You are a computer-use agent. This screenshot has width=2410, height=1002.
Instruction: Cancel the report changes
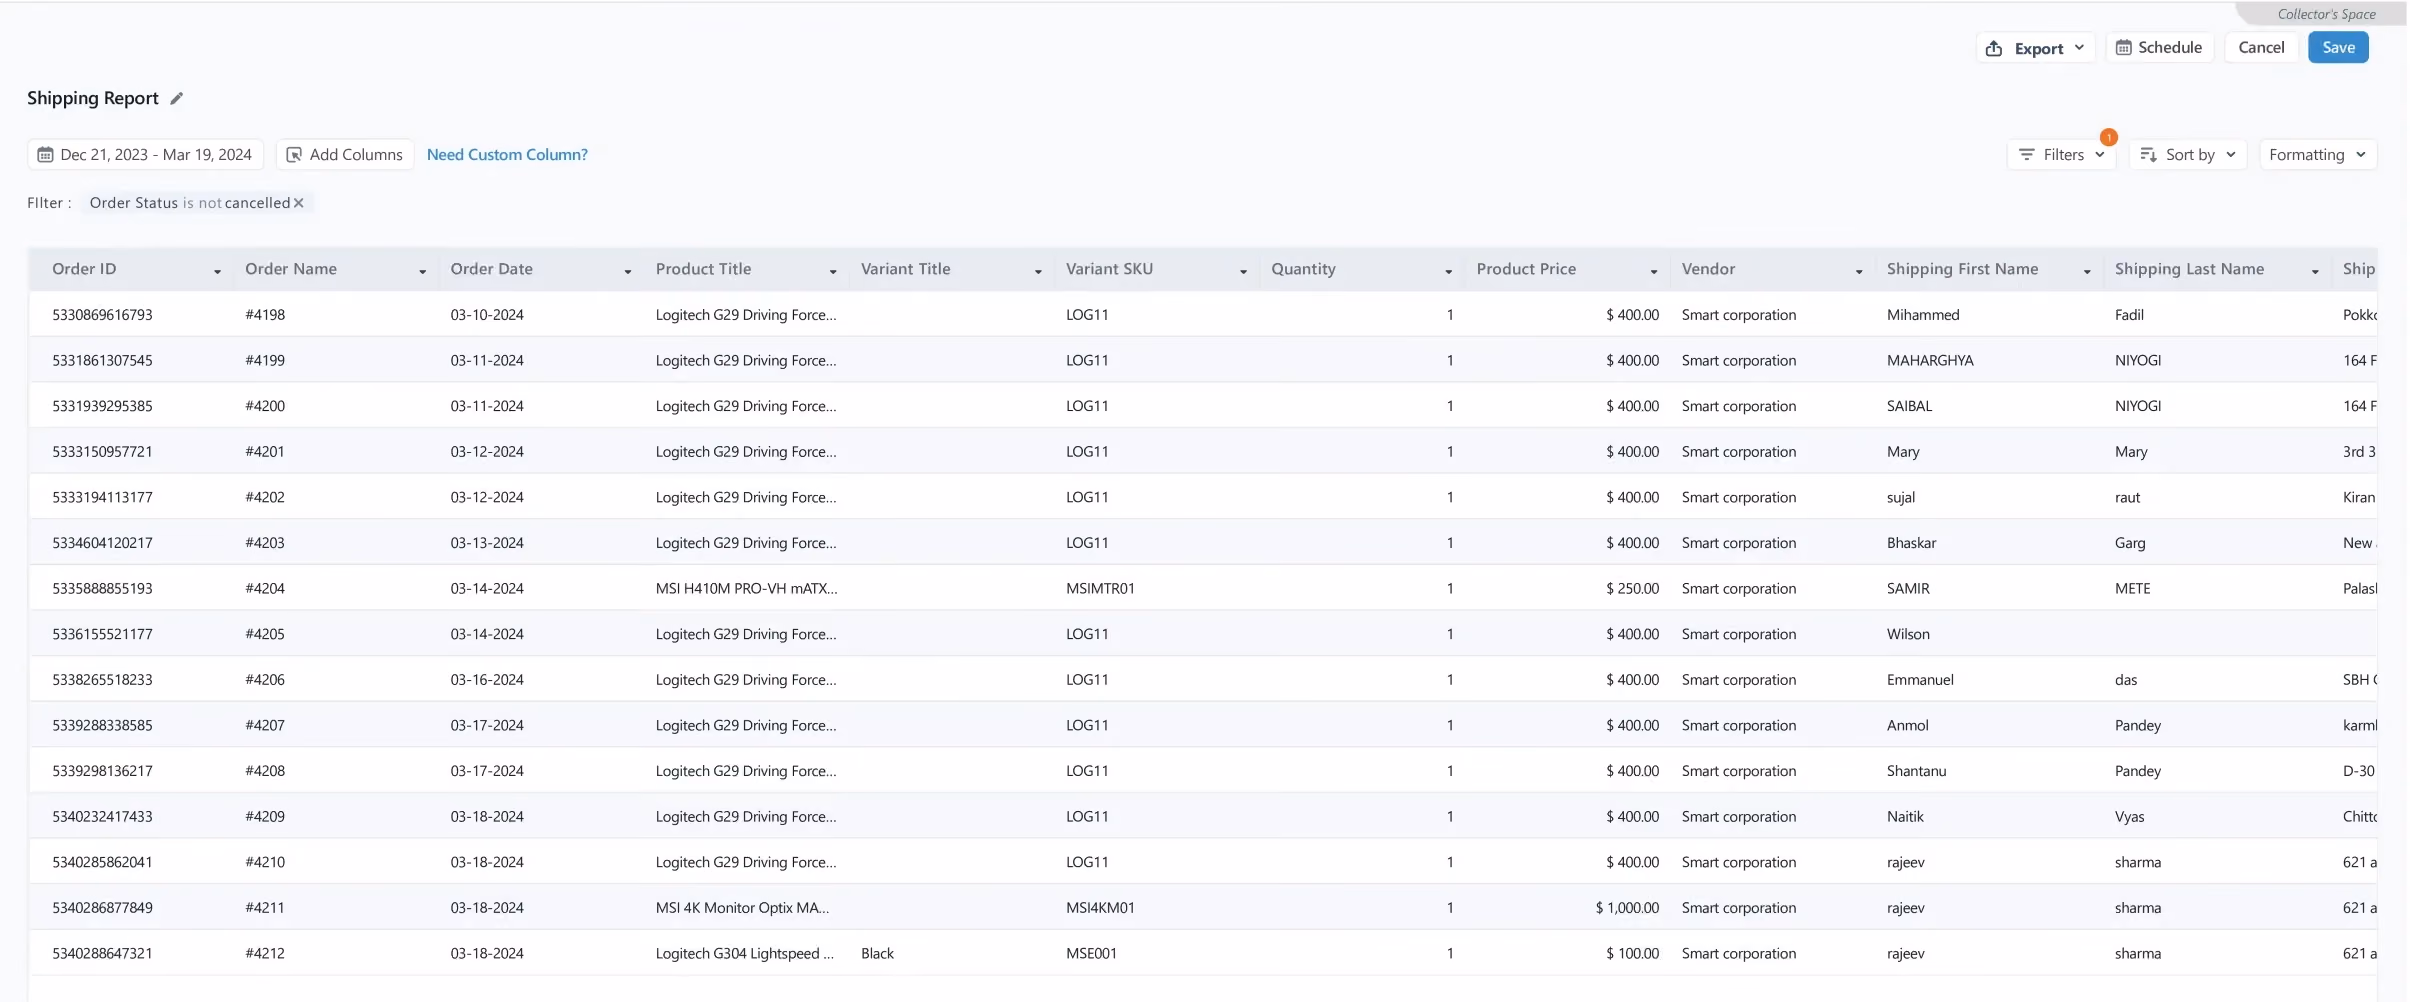[2261, 48]
